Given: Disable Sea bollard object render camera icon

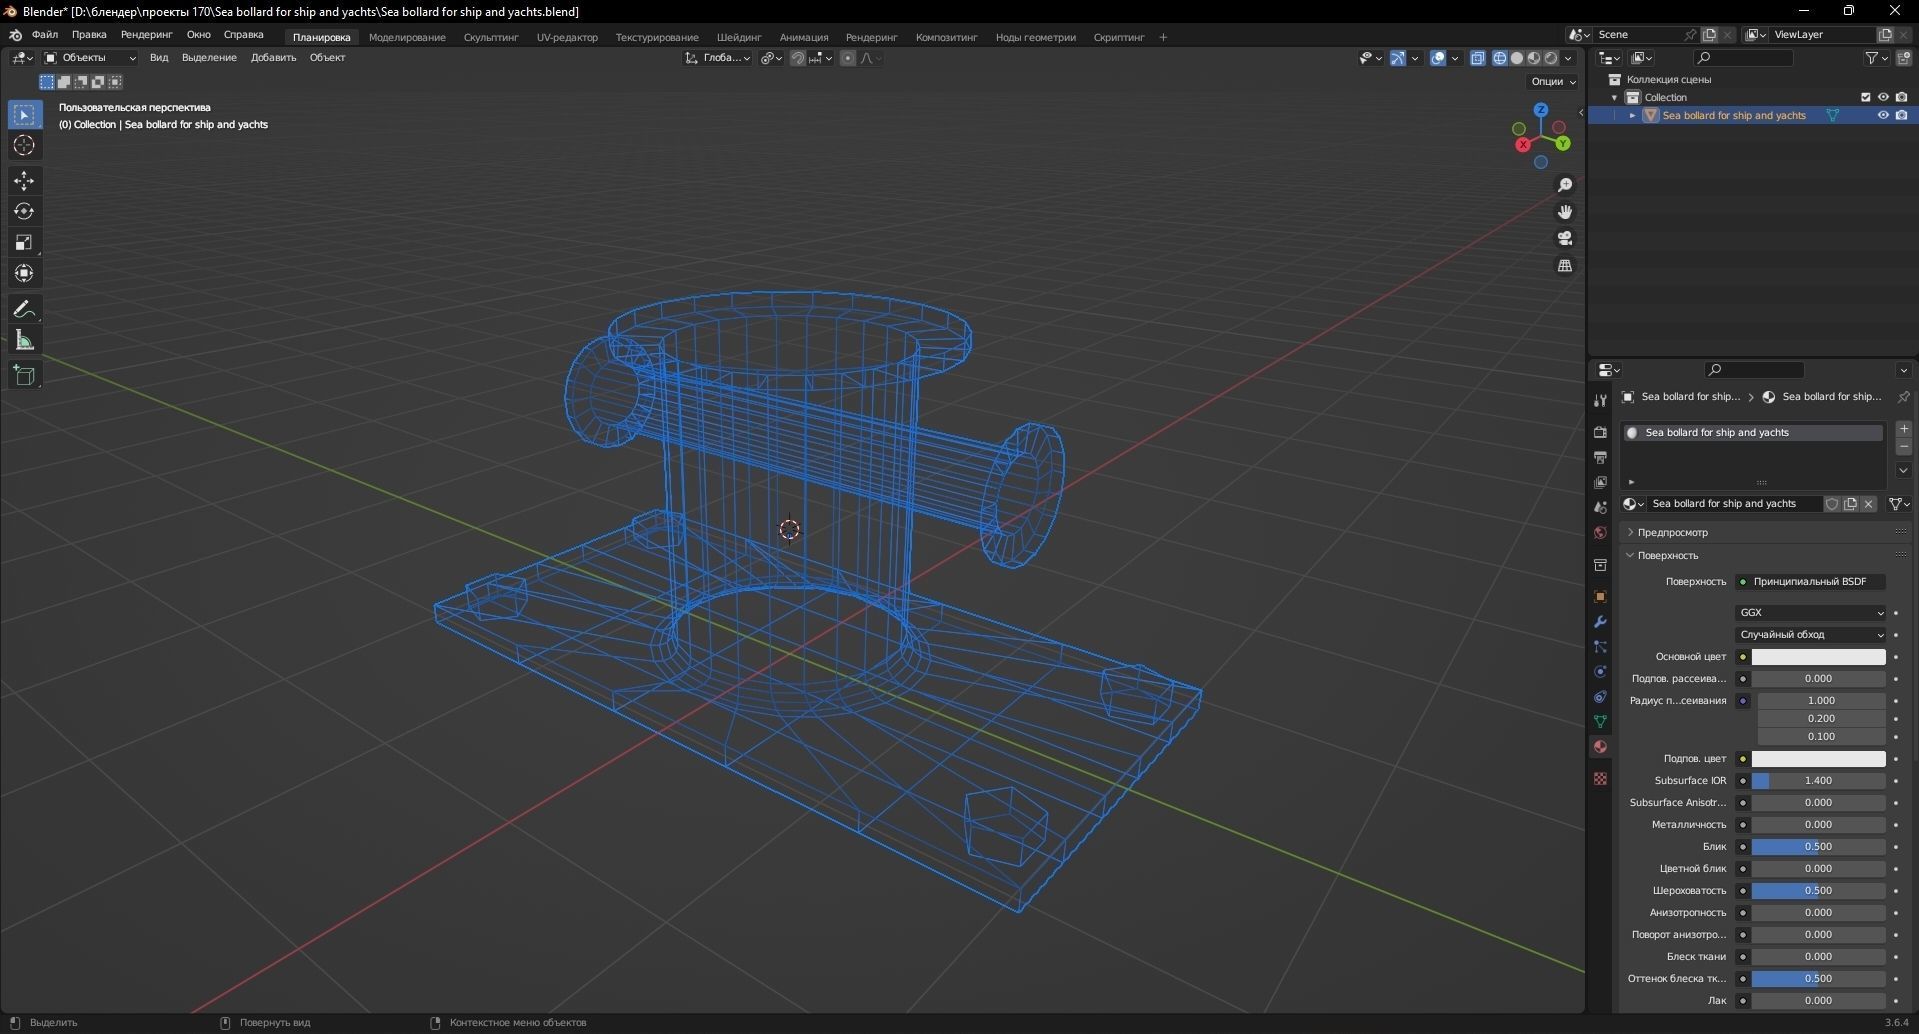Looking at the screenshot, I should click(x=1901, y=115).
